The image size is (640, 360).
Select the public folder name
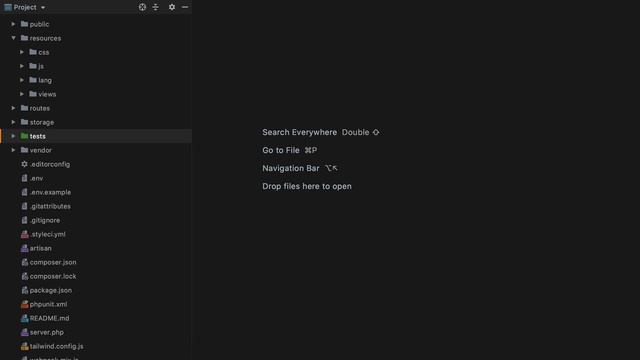point(39,24)
